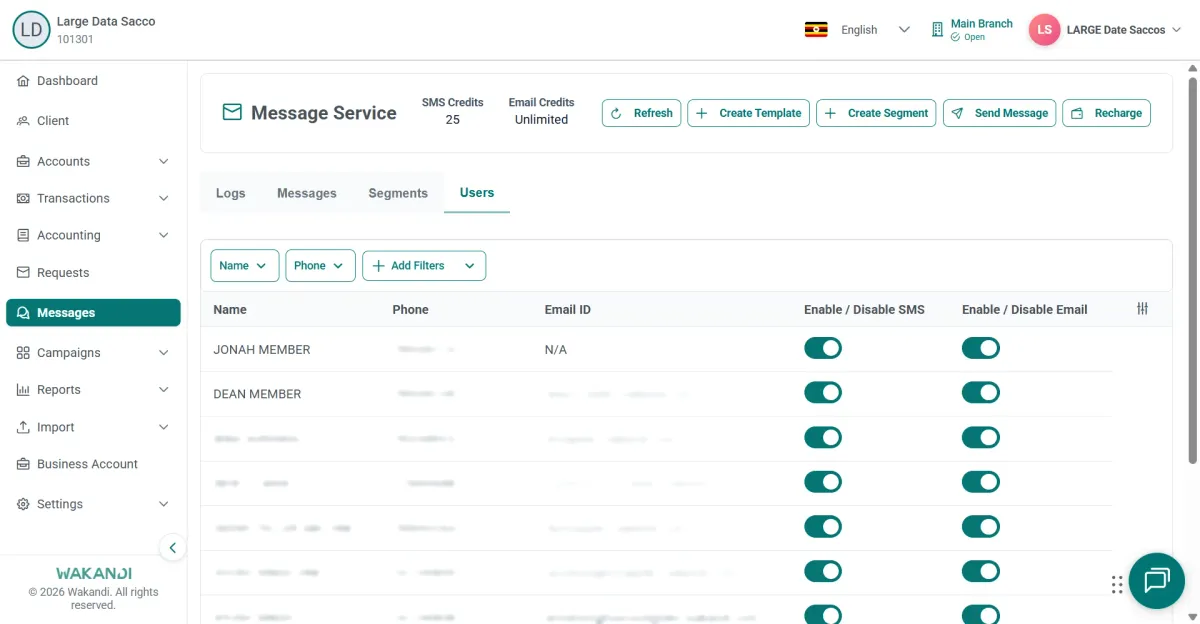
Task: Click the Main Branch building icon
Action: (937, 30)
